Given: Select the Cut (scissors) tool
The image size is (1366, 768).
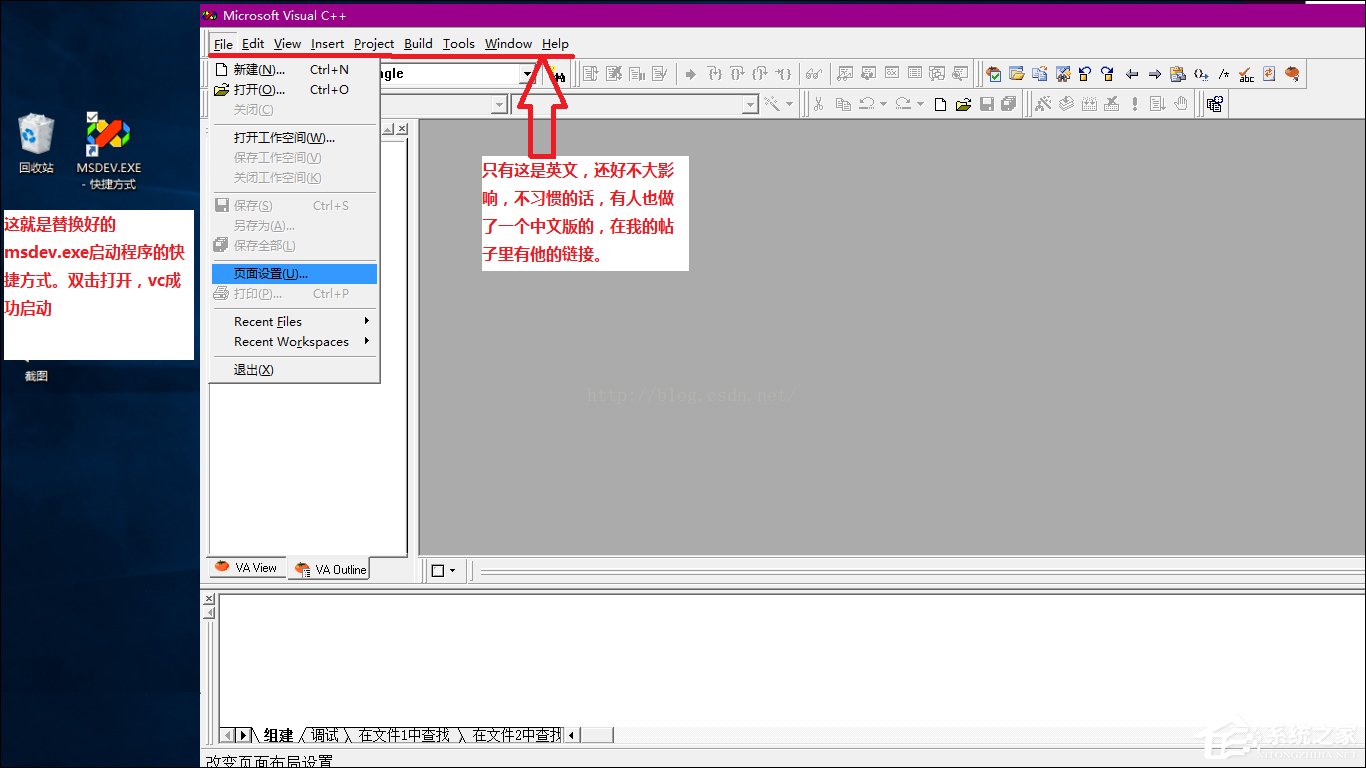Looking at the screenshot, I should [817, 103].
